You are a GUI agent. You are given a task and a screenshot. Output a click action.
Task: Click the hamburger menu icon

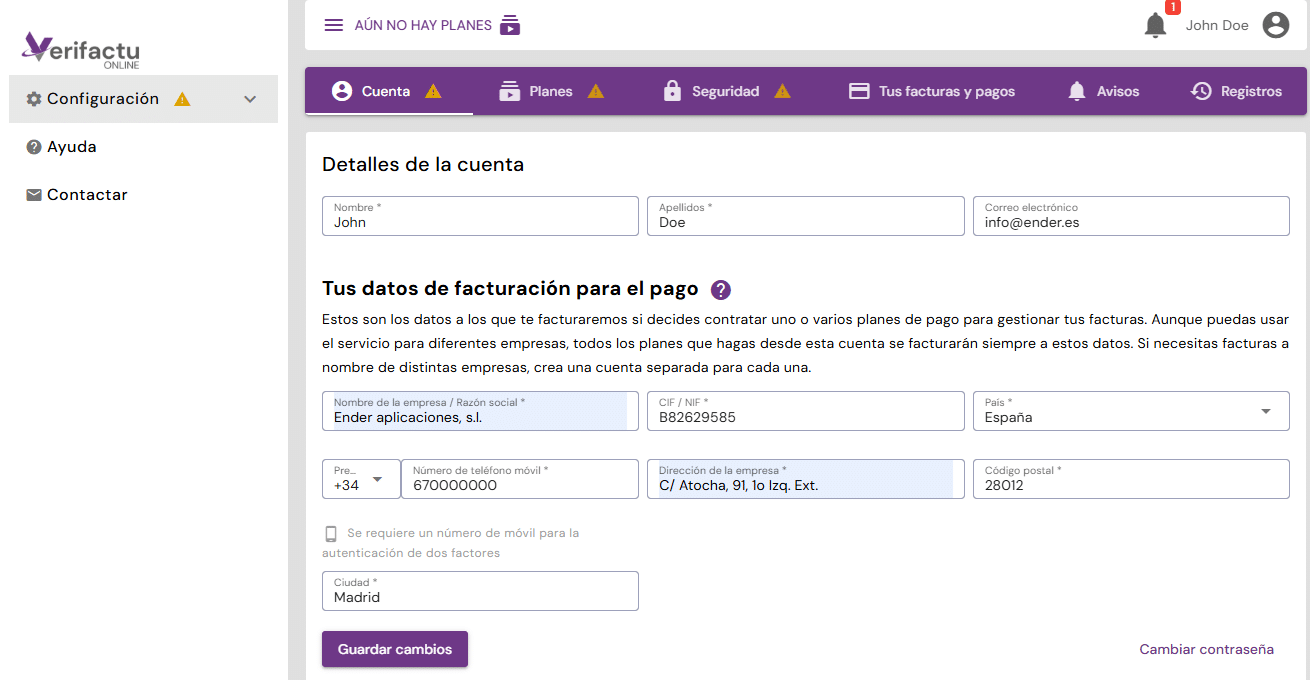(334, 25)
